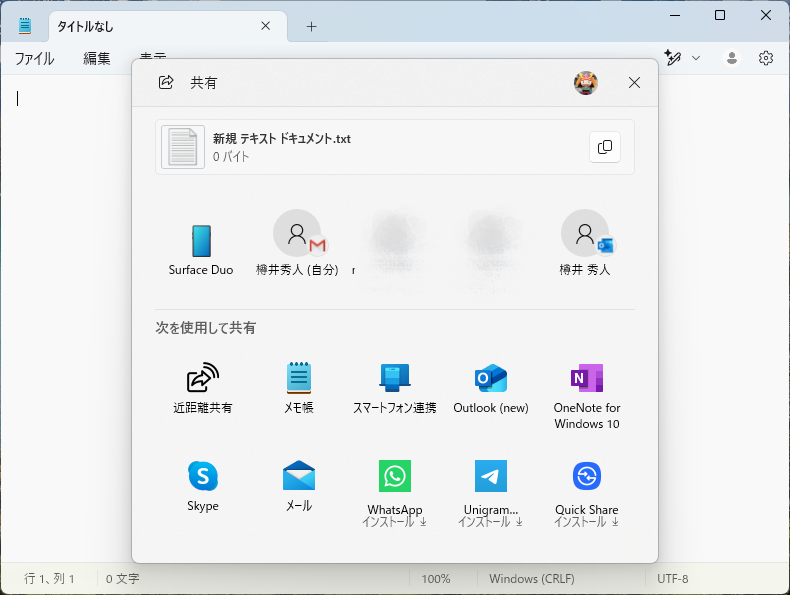Click the share icon next to 共有
The image size is (790, 595).
(x=166, y=82)
